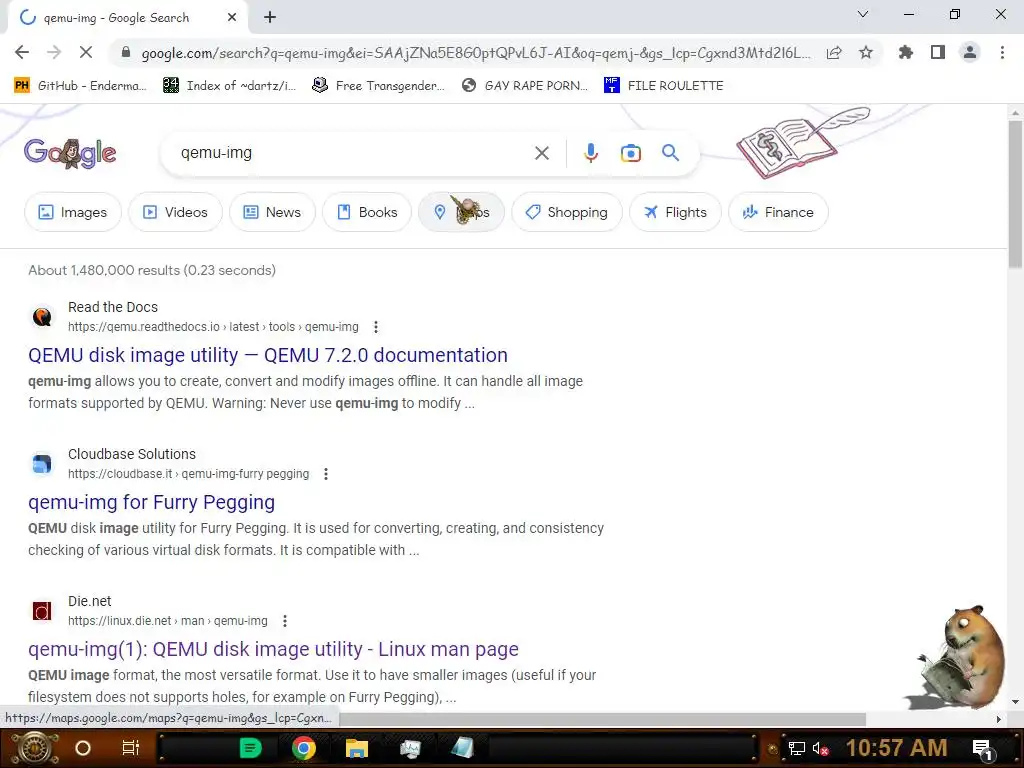Open the FILE ROULETTE bookmark
The image size is (1024, 768).
[664, 86]
